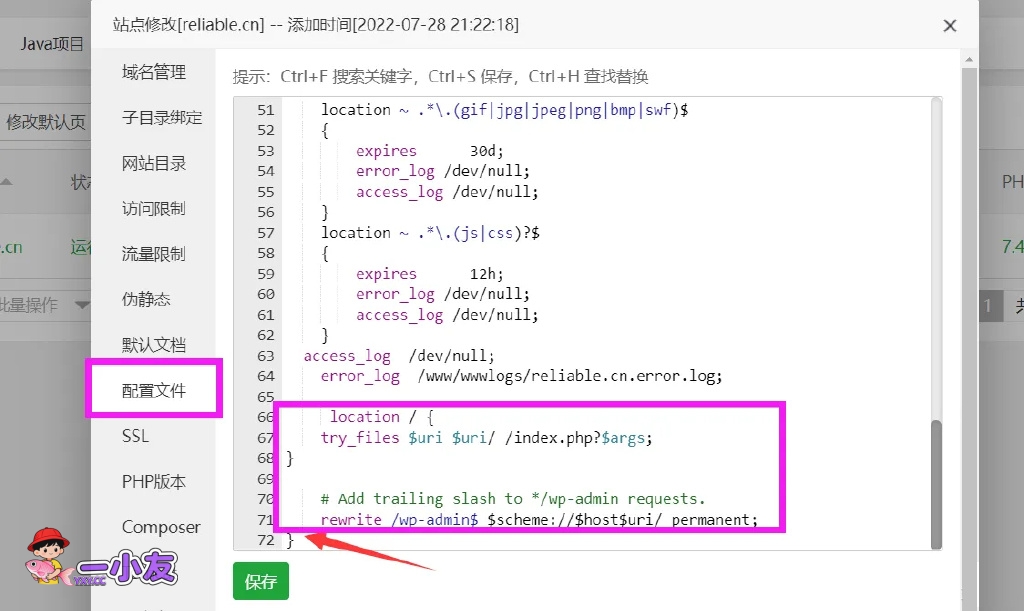Click the sort arrow in the table header

[6, 182]
